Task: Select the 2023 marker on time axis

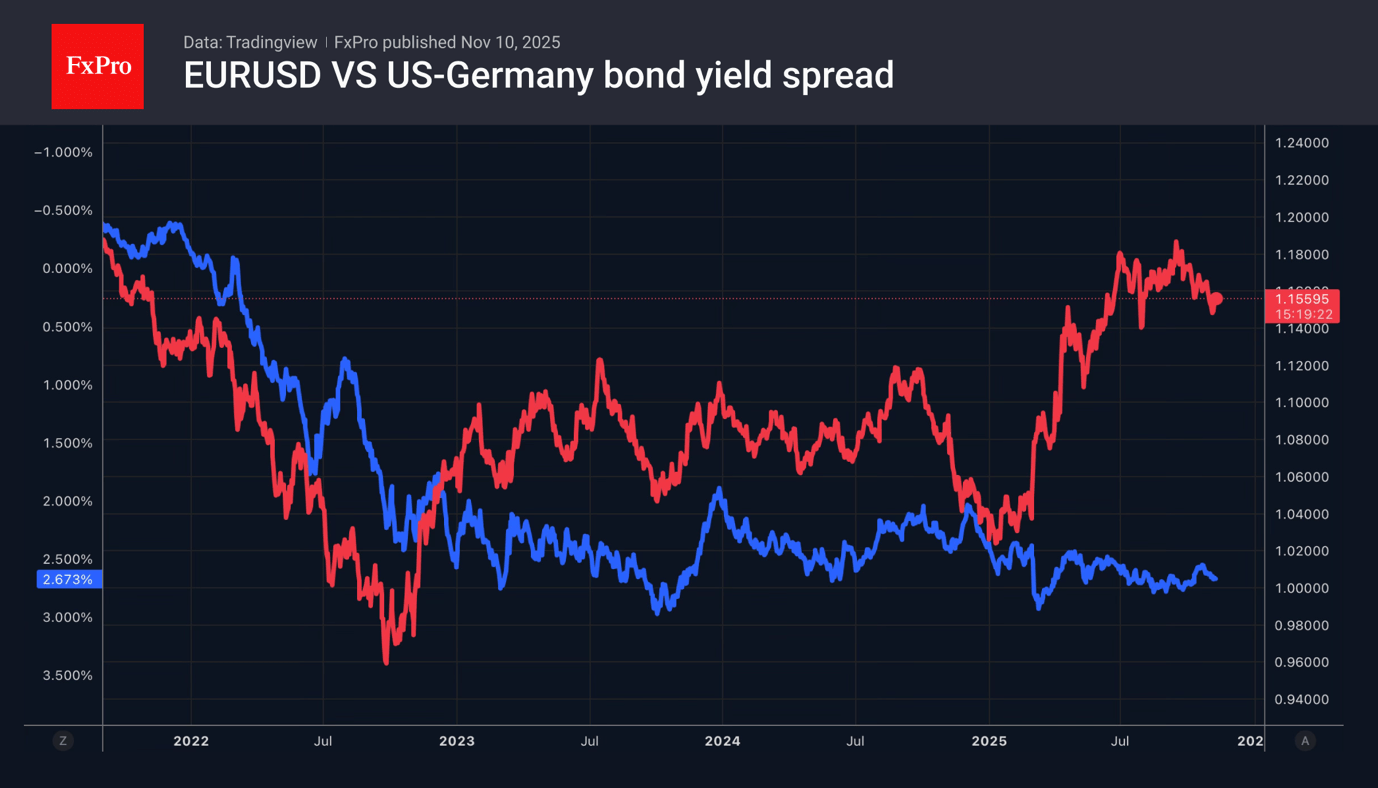Action: coord(457,741)
